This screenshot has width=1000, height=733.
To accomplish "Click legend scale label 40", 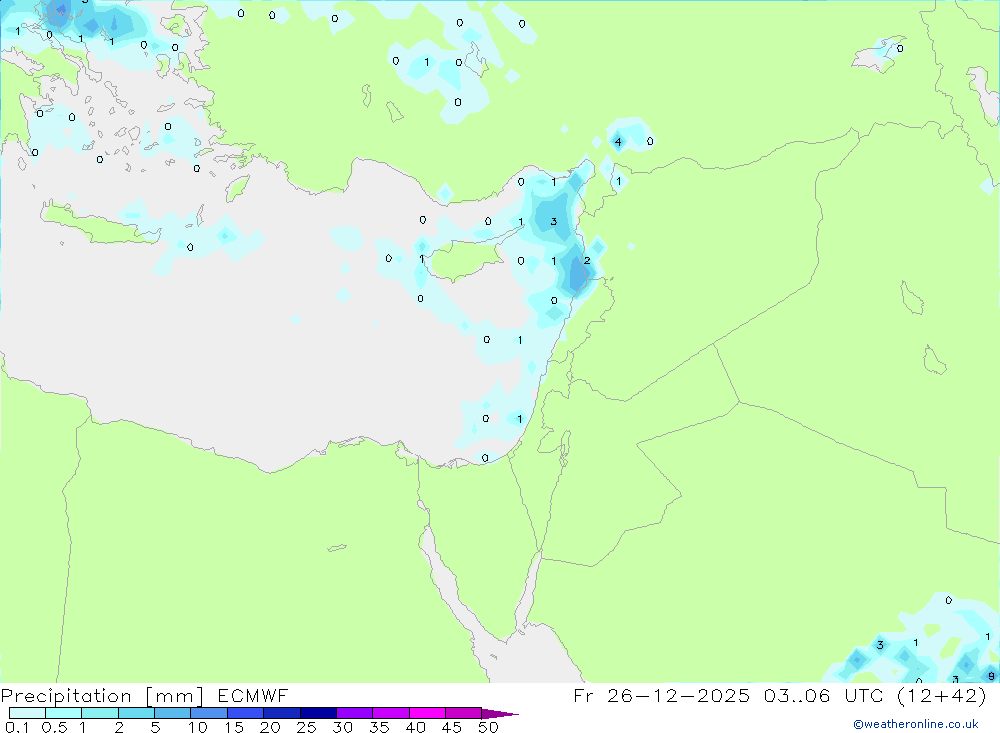I will coord(416,727).
